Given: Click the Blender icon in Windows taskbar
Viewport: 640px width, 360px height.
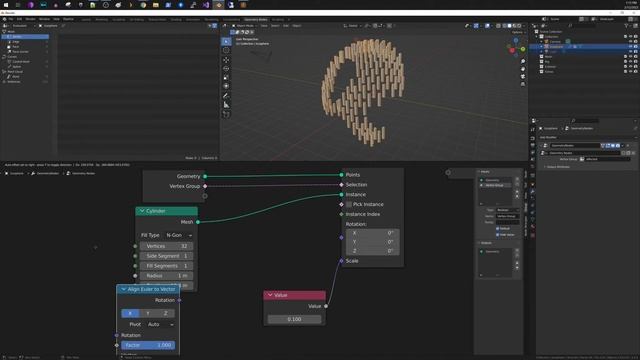Looking at the screenshot, I should 219,5.
